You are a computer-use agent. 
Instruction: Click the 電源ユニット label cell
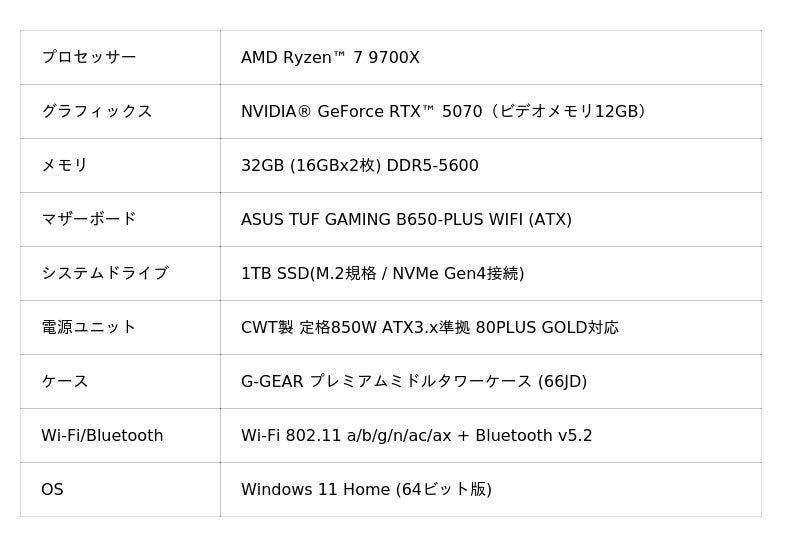(88, 327)
